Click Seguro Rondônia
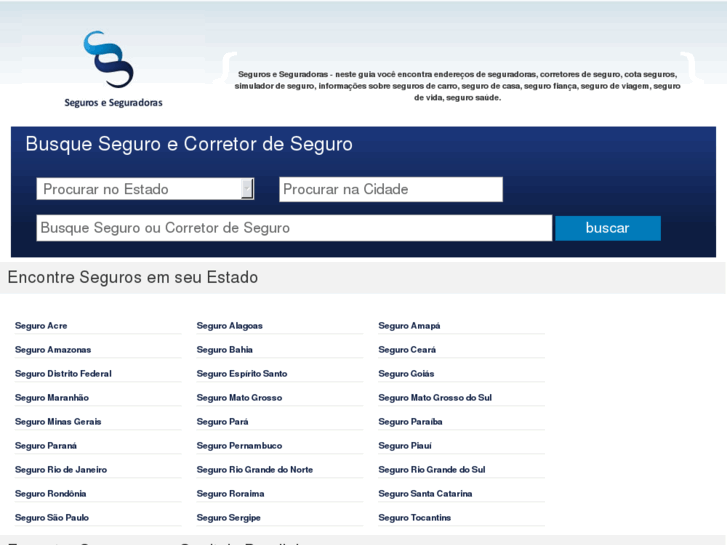727x545 pixels. coord(51,494)
